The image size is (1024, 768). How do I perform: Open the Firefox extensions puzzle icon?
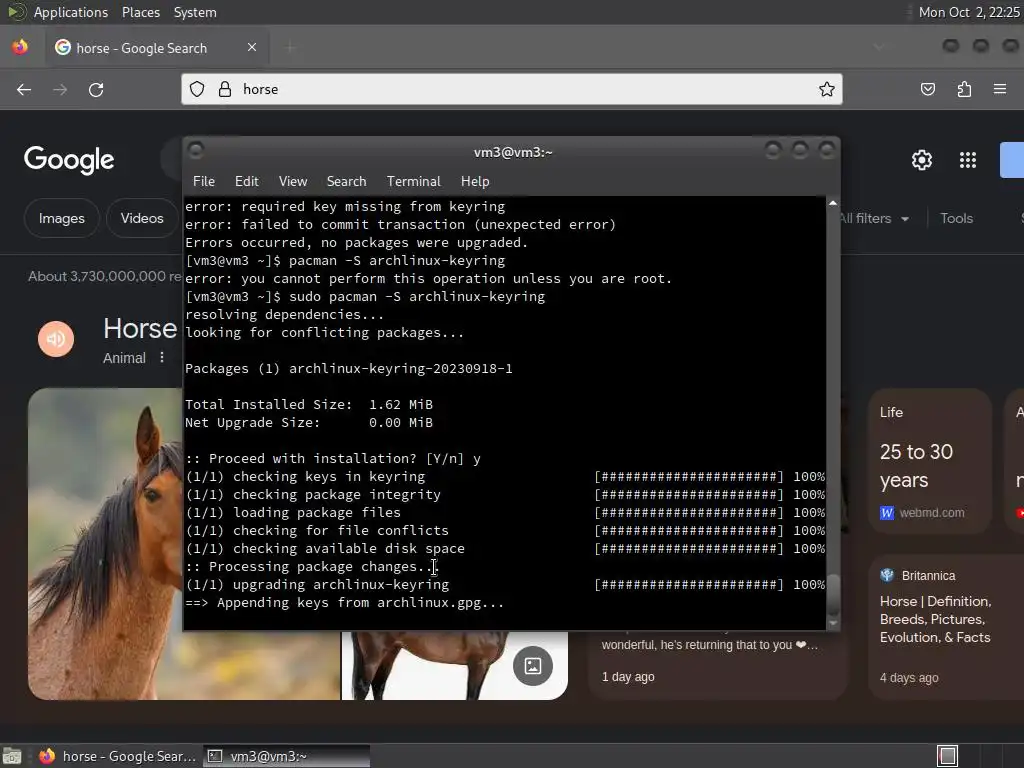click(x=964, y=89)
